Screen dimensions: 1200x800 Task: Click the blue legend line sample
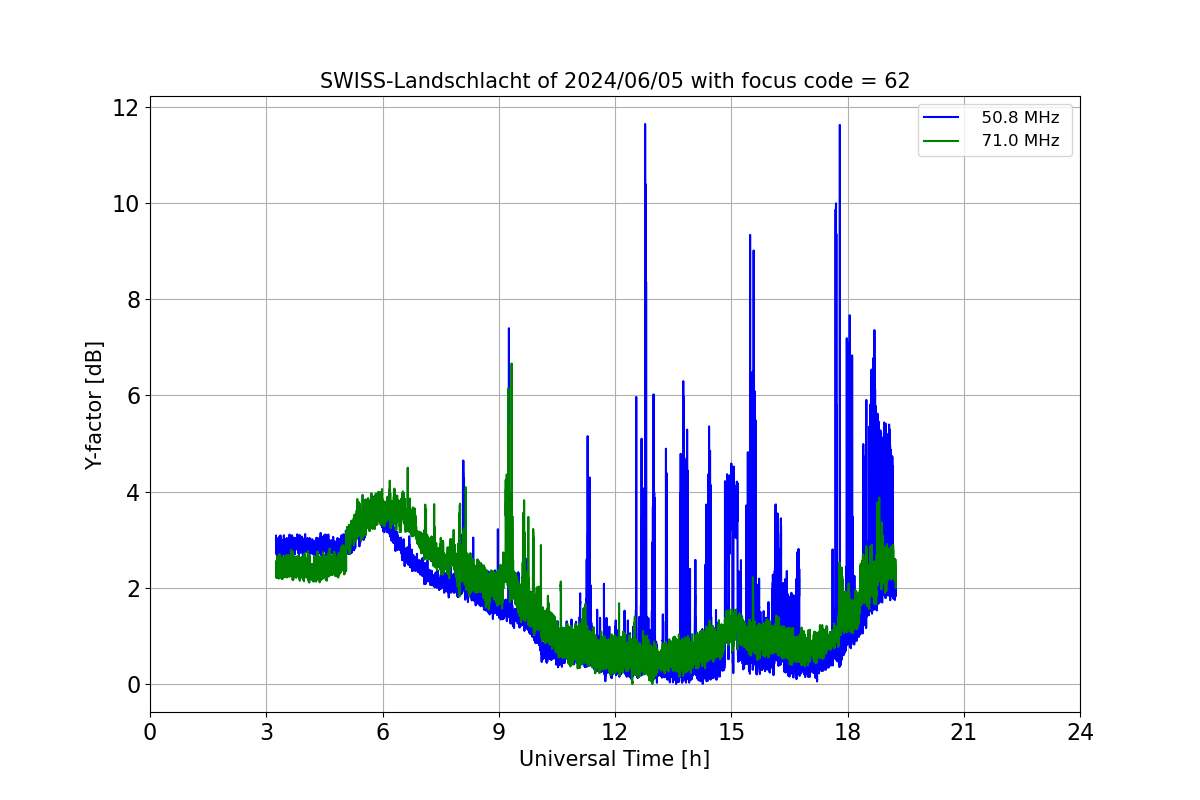click(x=942, y=118)
